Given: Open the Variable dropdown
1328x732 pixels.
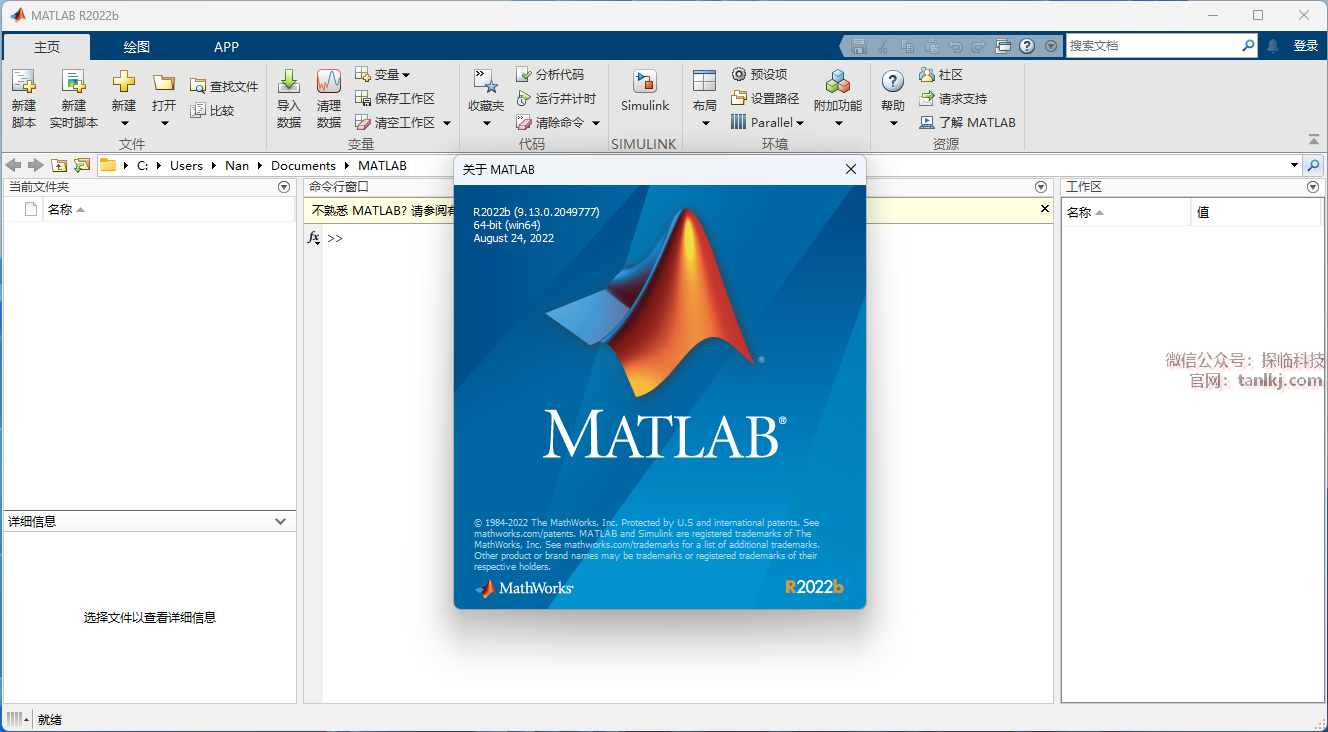Looking at the screenshot, I should click(x=383, y=75).
